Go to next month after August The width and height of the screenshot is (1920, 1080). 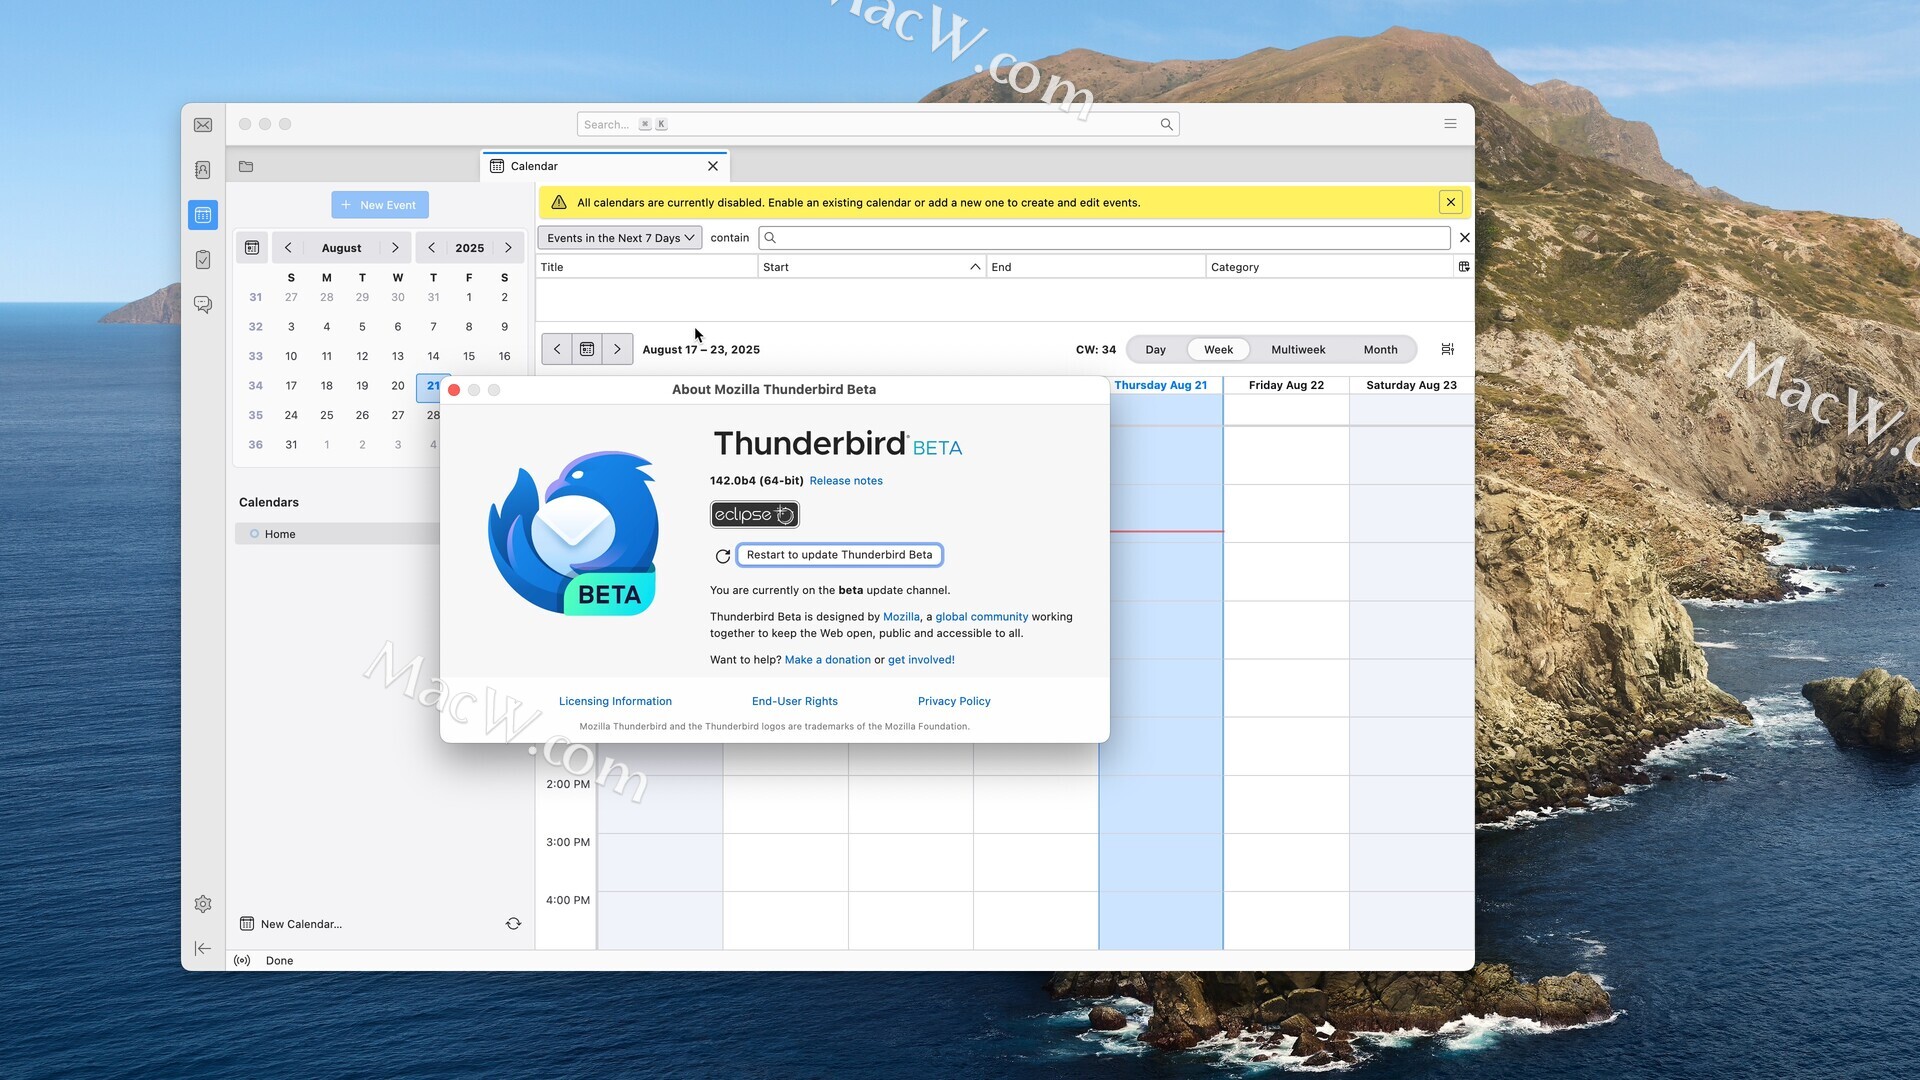click(395, 248)
